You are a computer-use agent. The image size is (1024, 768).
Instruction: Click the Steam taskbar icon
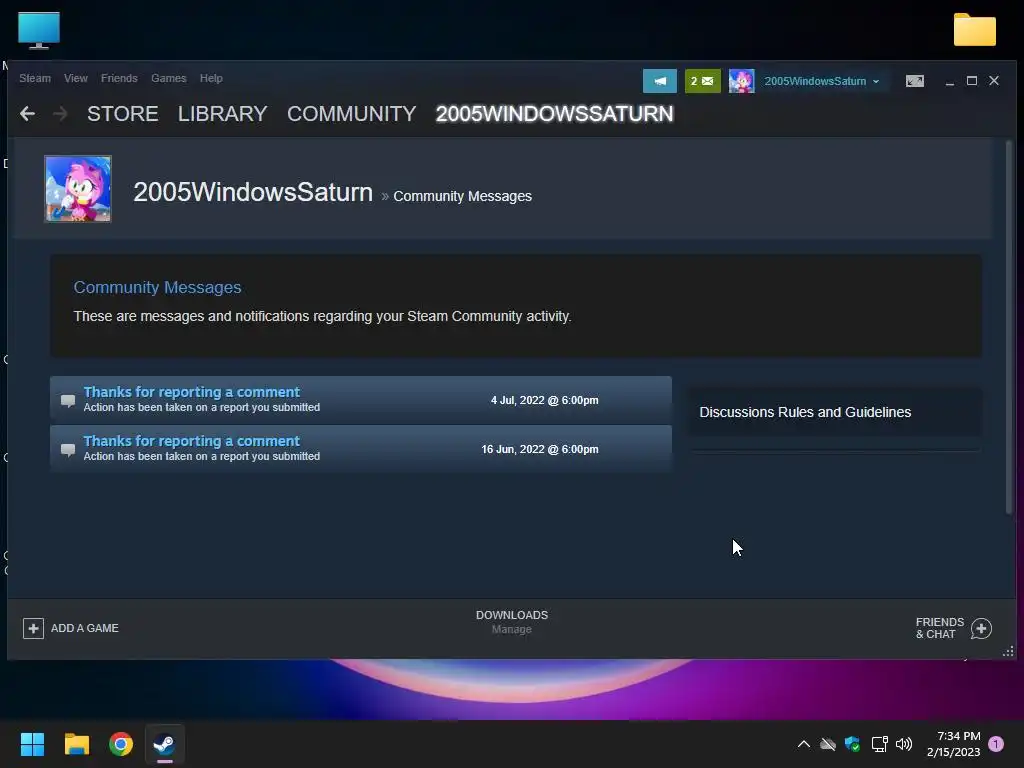coord(165,744)
